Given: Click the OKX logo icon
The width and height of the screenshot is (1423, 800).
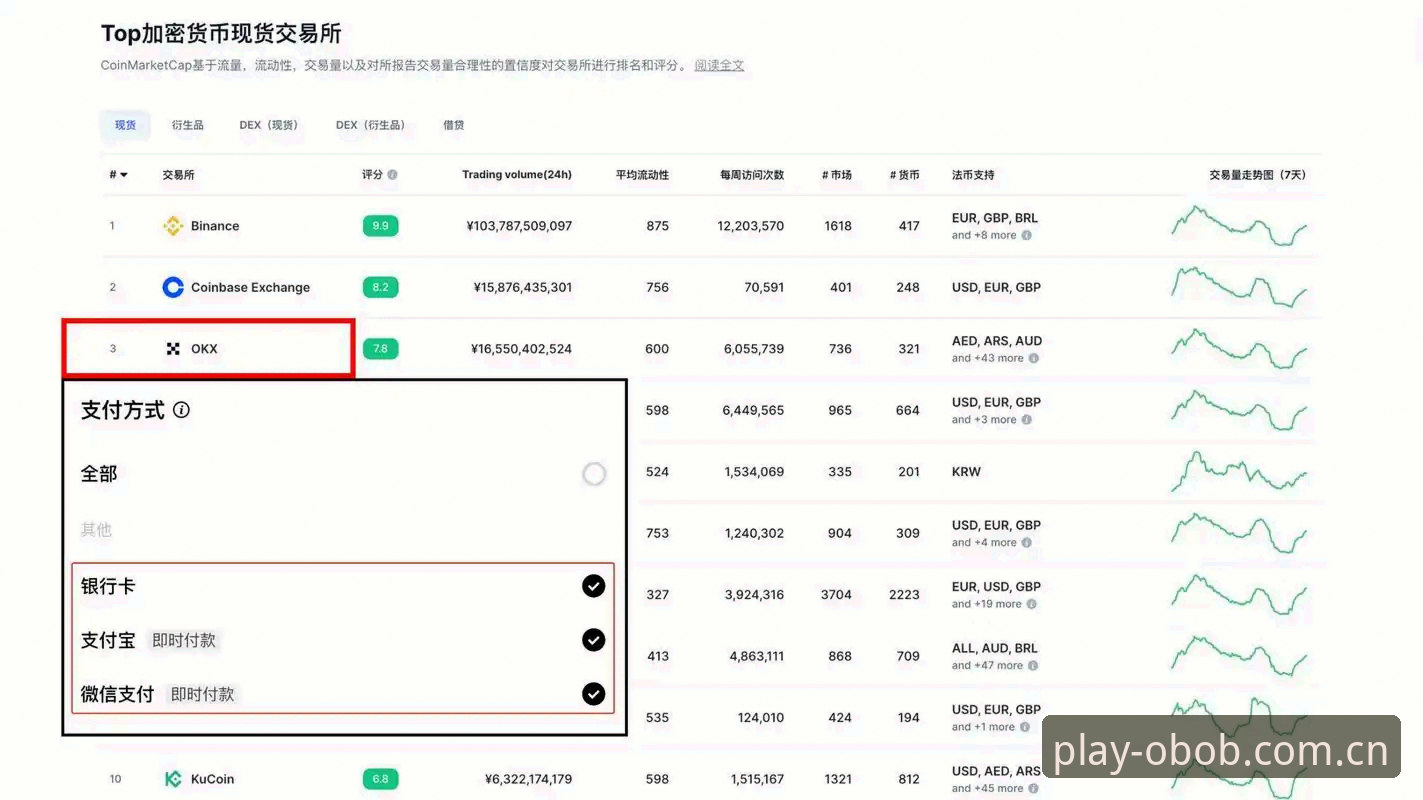Looking at the screenshot, I should [x=173, y=349].
